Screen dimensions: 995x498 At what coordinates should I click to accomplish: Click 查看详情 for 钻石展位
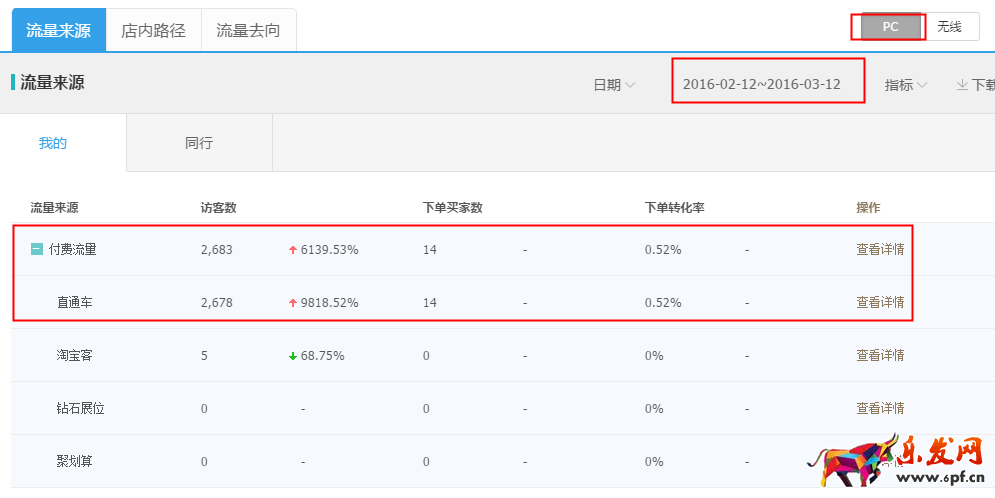880,408
